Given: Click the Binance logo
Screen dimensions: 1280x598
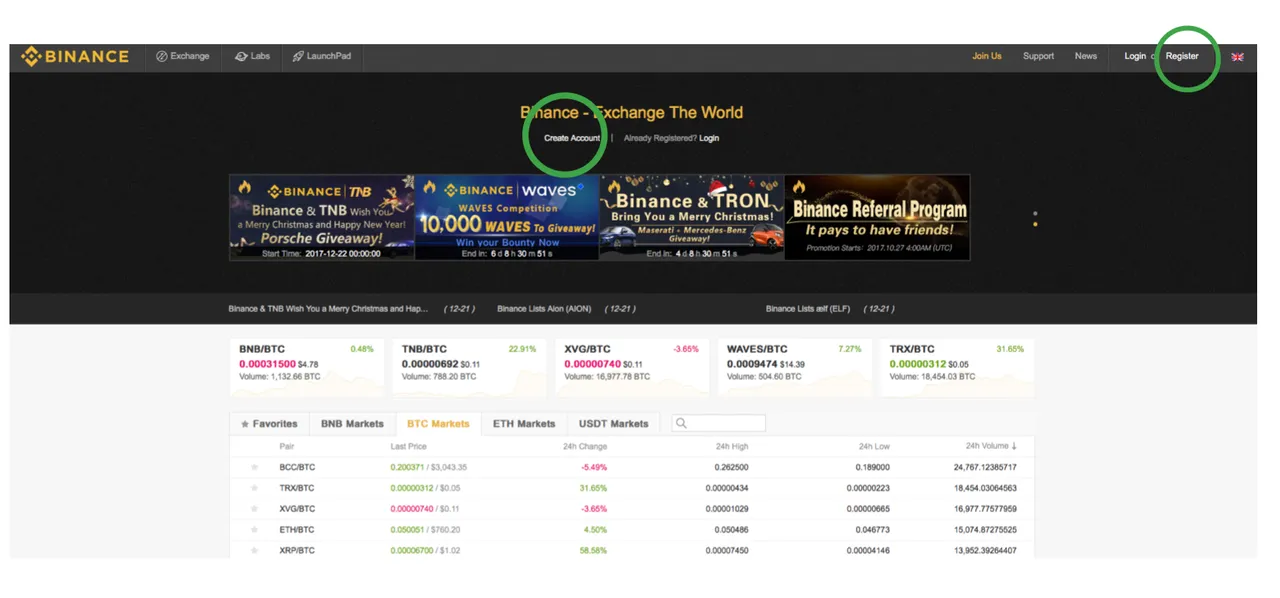Looking at the screenshot, I should pos(75,56).
